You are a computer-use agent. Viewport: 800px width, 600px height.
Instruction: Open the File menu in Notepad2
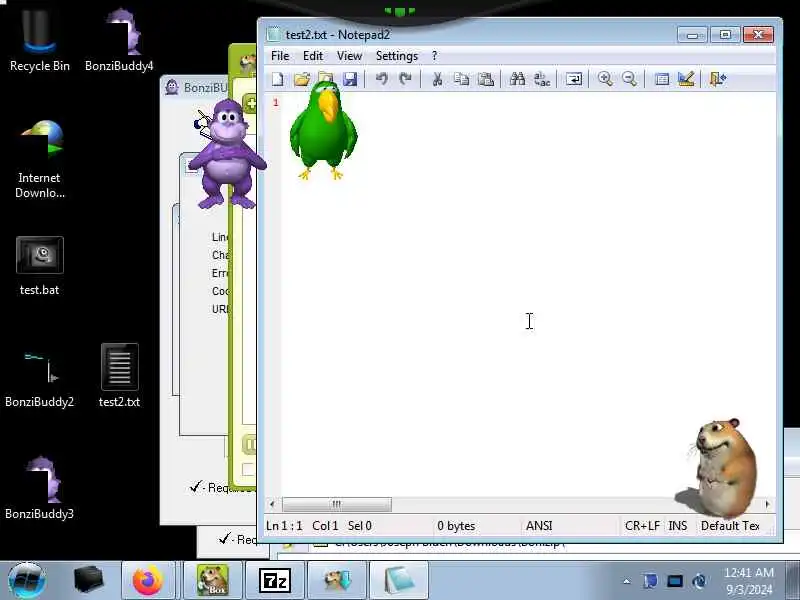click(x=280, y=56)
